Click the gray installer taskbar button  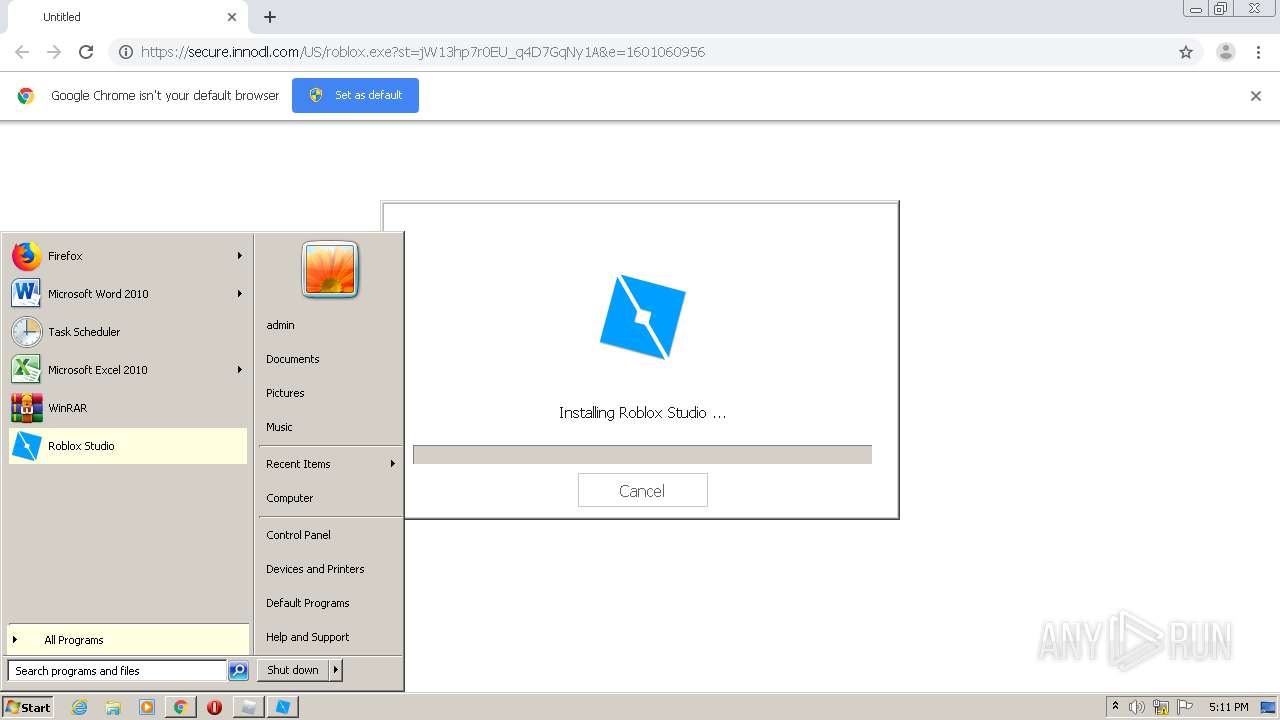click(248, 707)
